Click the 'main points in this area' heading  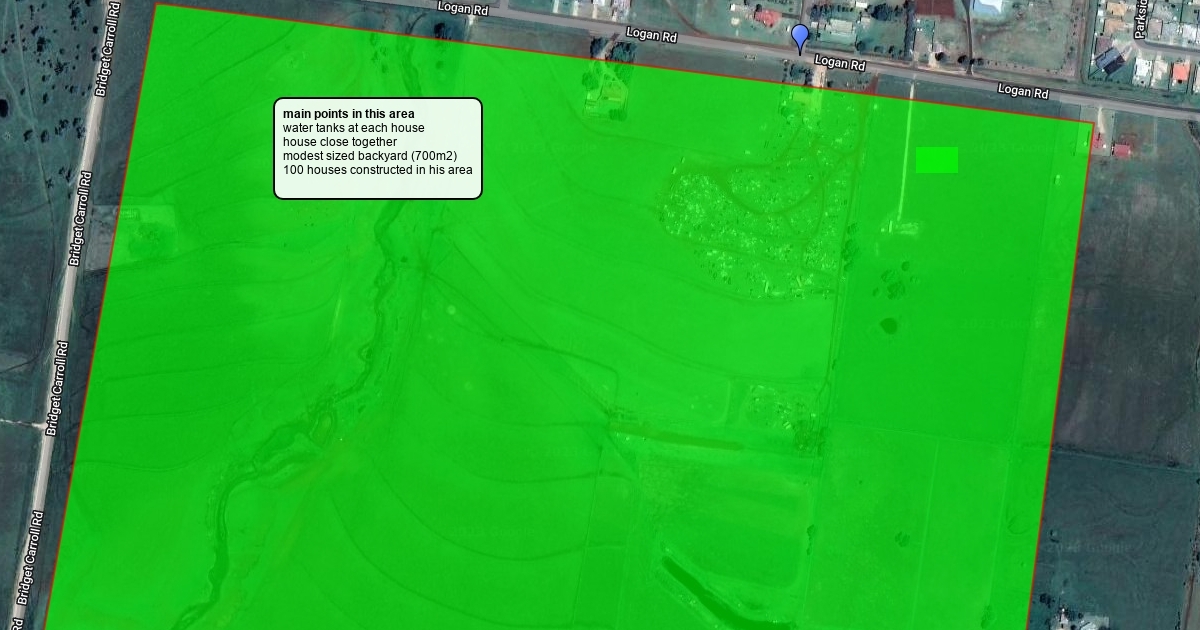[348, 114]
